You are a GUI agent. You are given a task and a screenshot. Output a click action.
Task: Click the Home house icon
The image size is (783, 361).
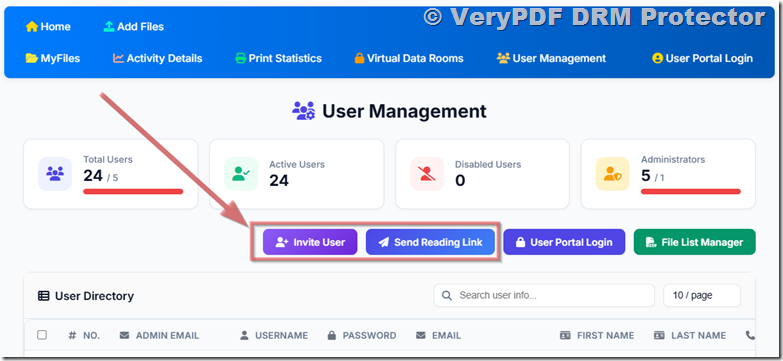coord(32,27)
